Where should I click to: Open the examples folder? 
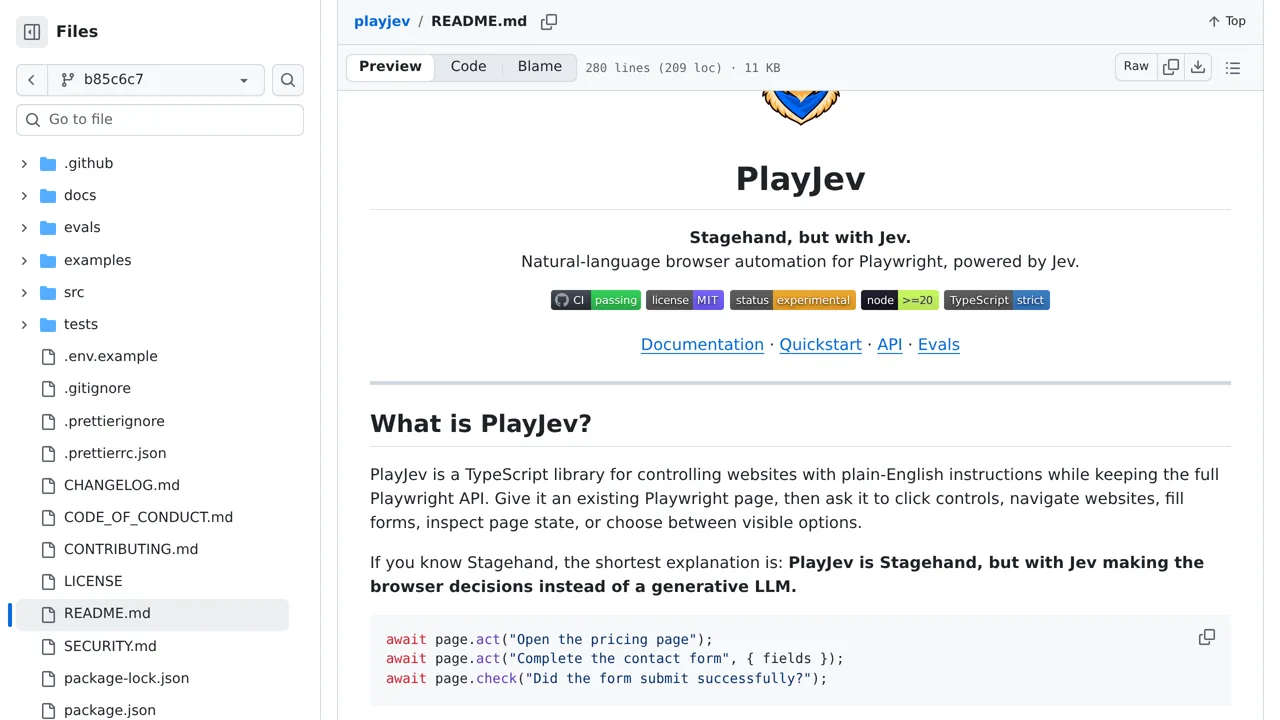[97, 260]
